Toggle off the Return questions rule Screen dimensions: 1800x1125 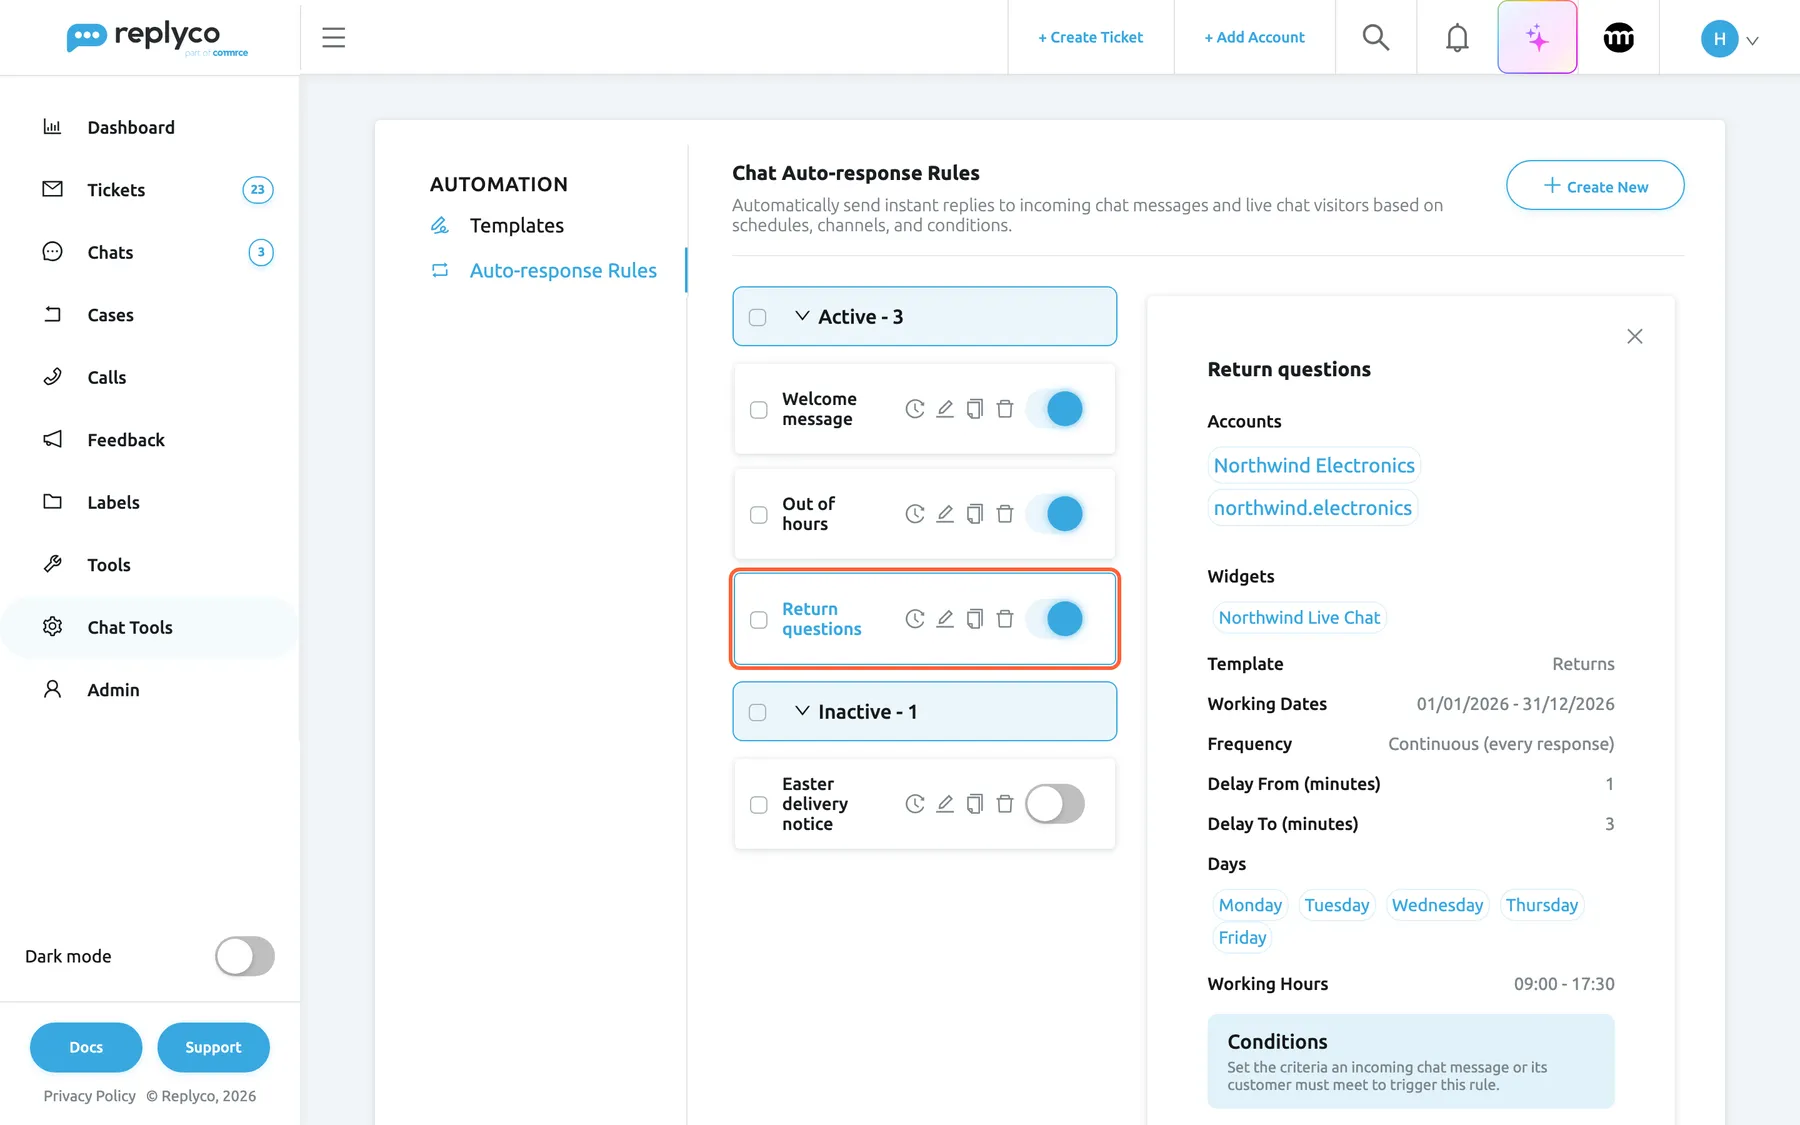(x=1055, y=619)
